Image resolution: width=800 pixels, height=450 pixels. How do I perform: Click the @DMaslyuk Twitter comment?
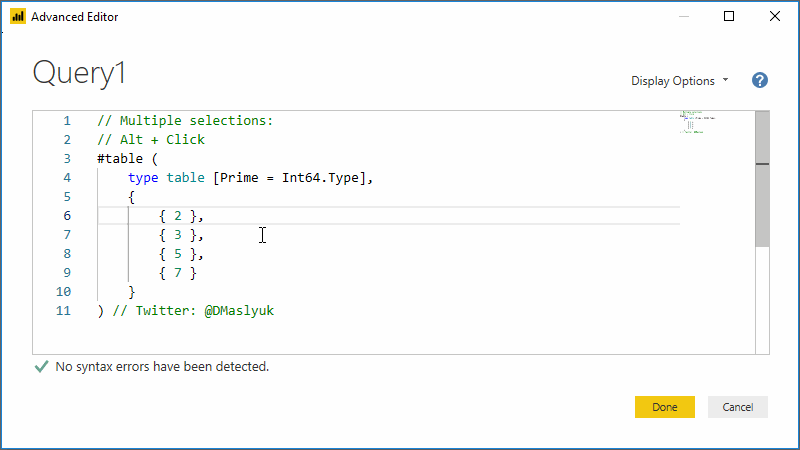239,311
